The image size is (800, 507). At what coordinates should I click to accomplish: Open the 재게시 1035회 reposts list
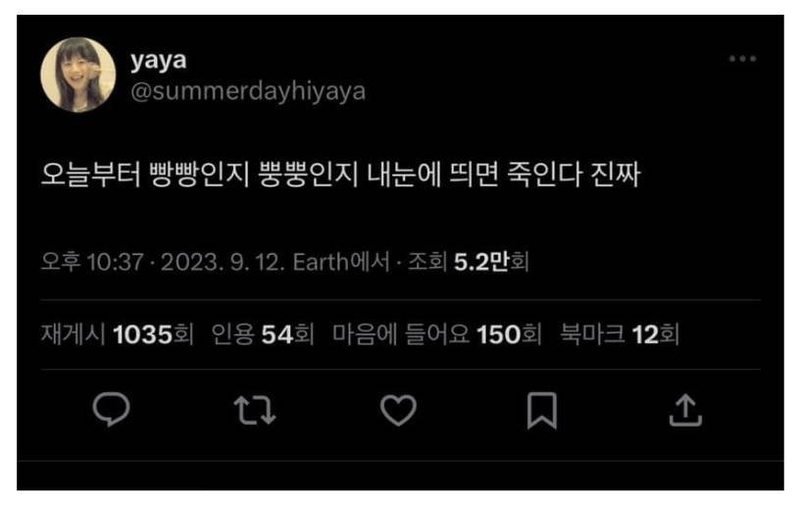pyautogui.click(x=117, y=334)
